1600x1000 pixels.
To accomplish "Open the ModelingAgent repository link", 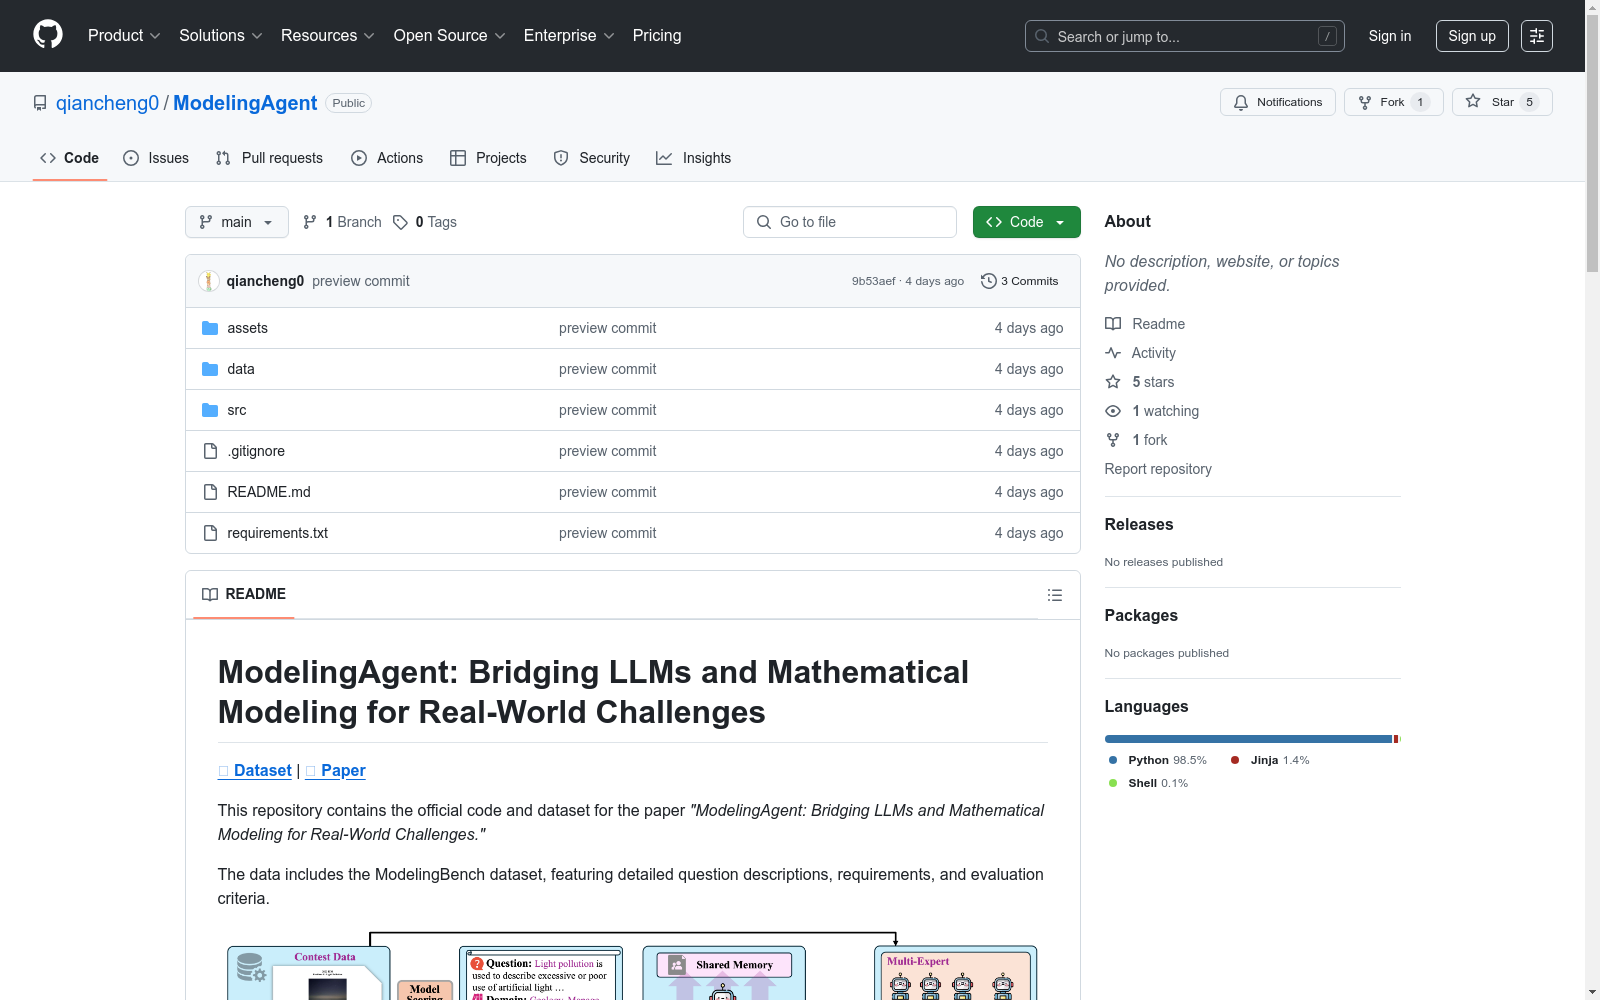I will [245, 103].
